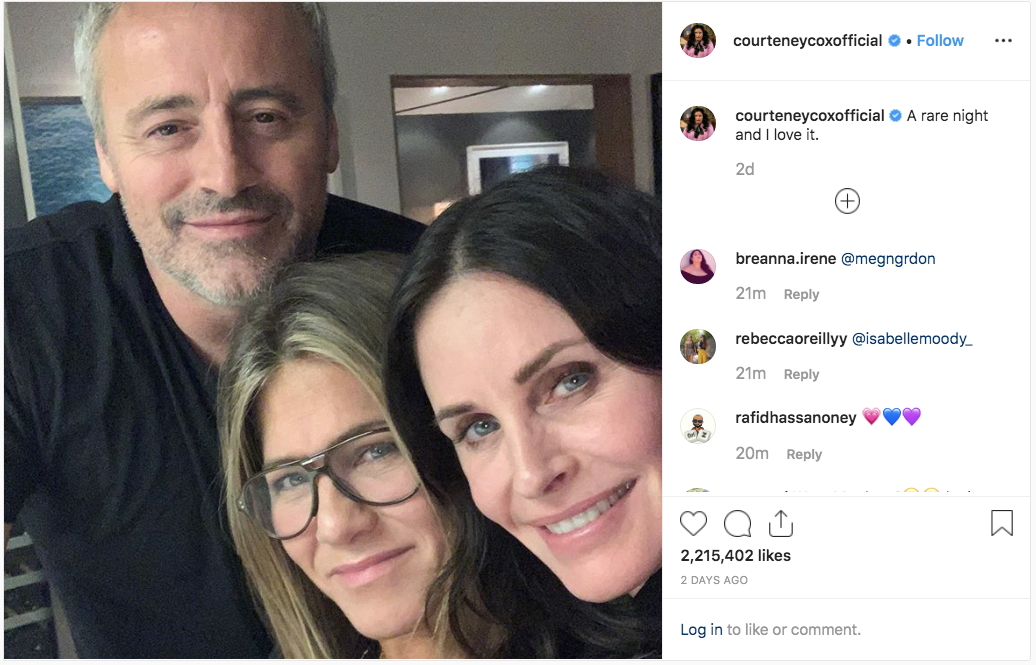
Task: Load more comments with the plus circle
Action: click(x=847, y=201)
